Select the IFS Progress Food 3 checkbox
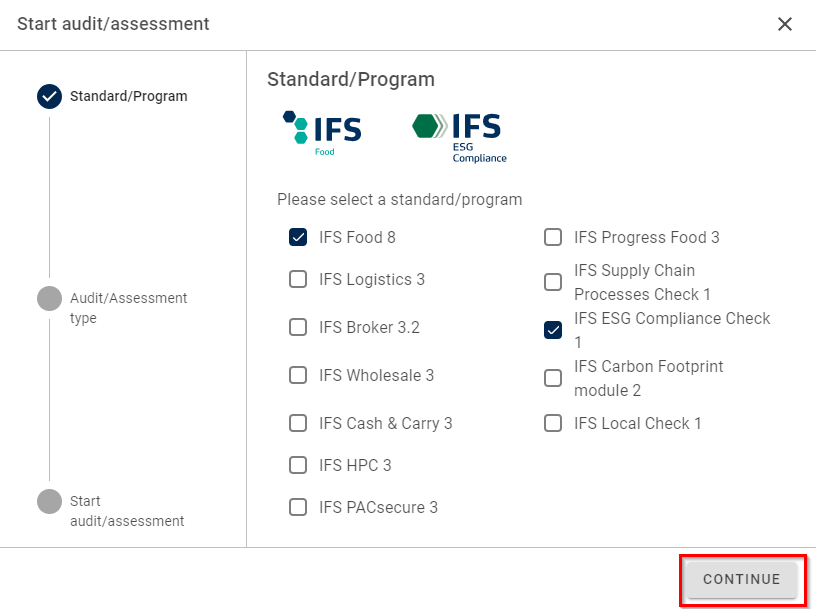Image resolution: width=816 pixels, height=609 pixels. (x=553, y=237)
